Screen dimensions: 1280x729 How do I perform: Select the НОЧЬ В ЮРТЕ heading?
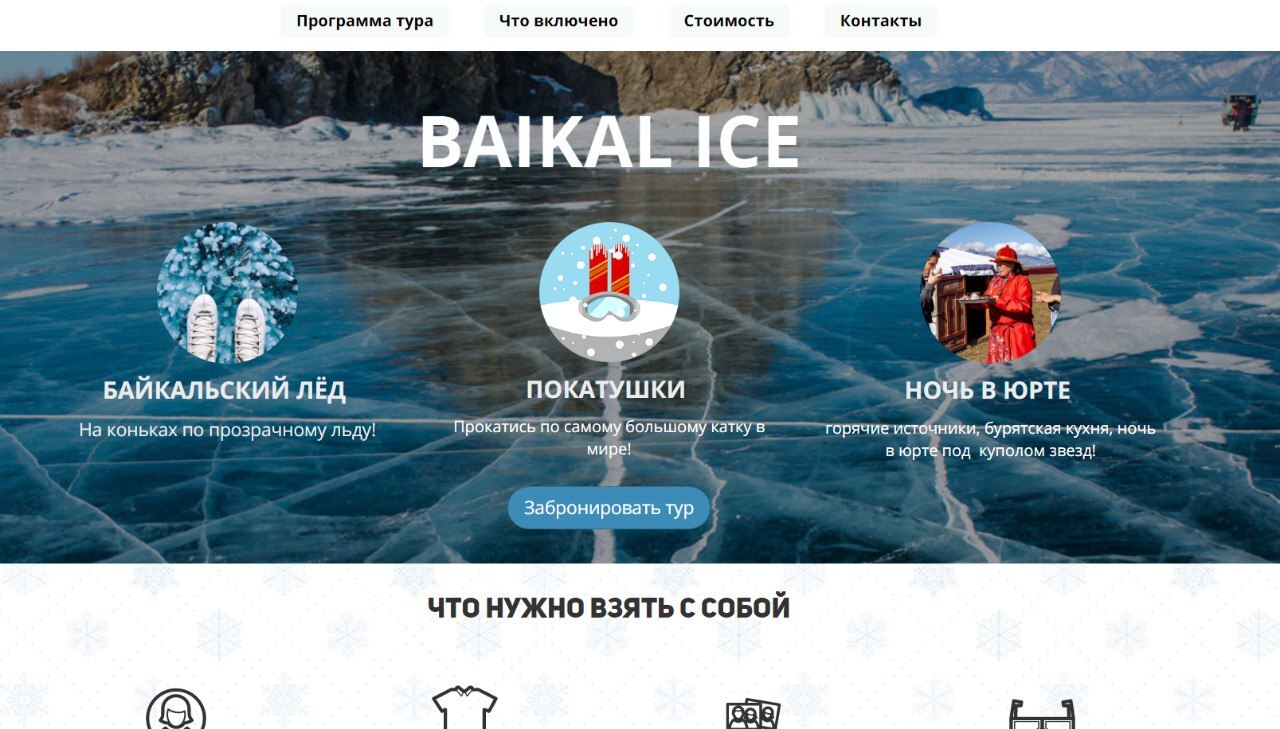click(x=988, y=390)
